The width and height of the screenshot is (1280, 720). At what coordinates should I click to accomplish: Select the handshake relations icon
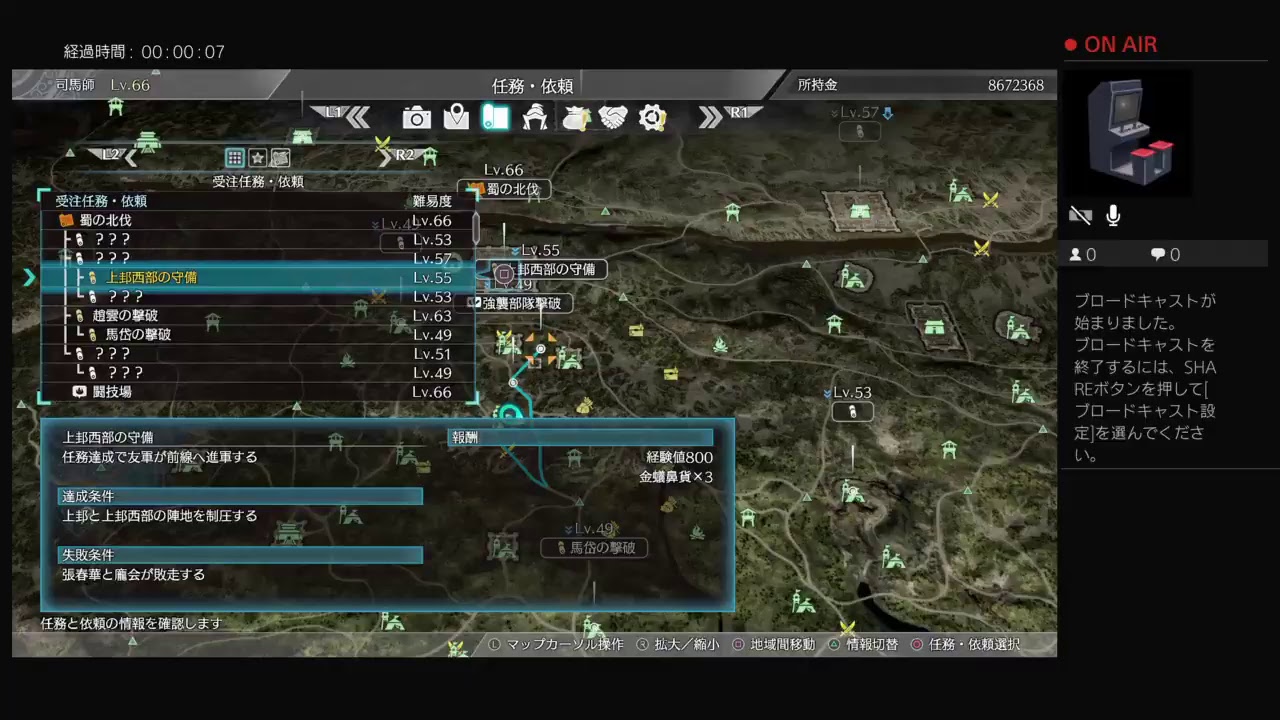(613, 118)
